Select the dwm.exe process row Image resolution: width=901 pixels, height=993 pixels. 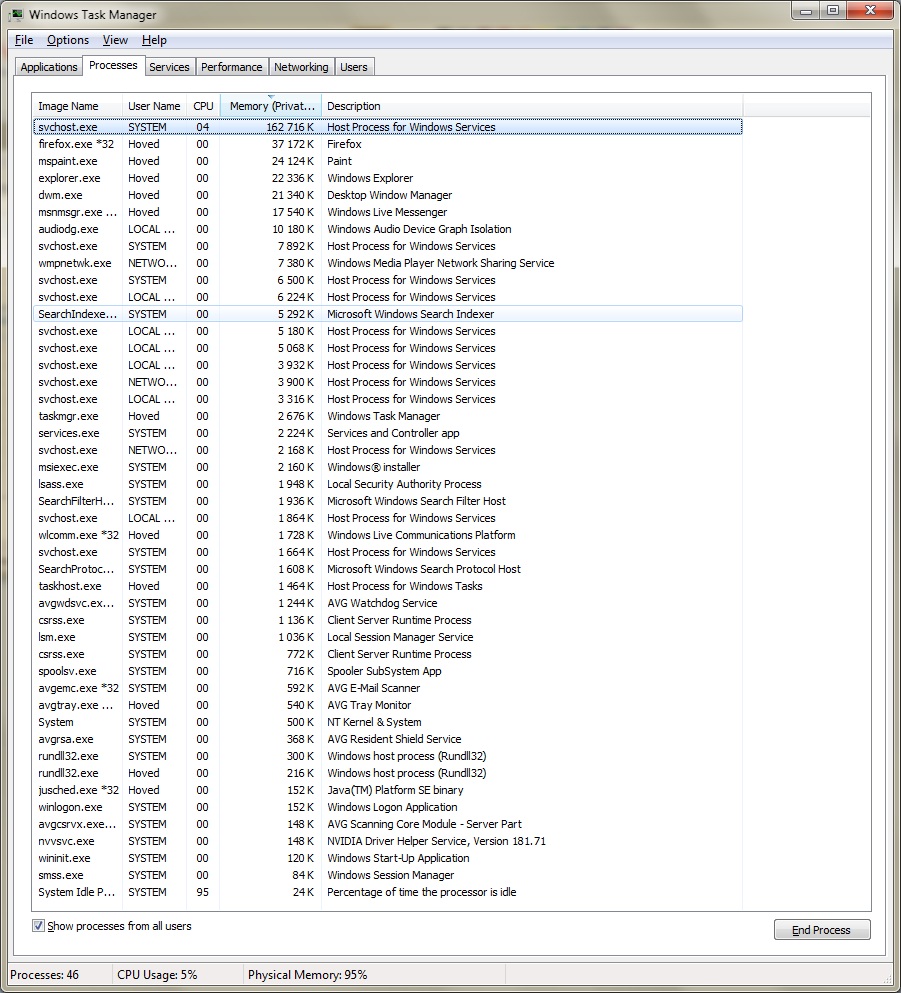point(387,195)
